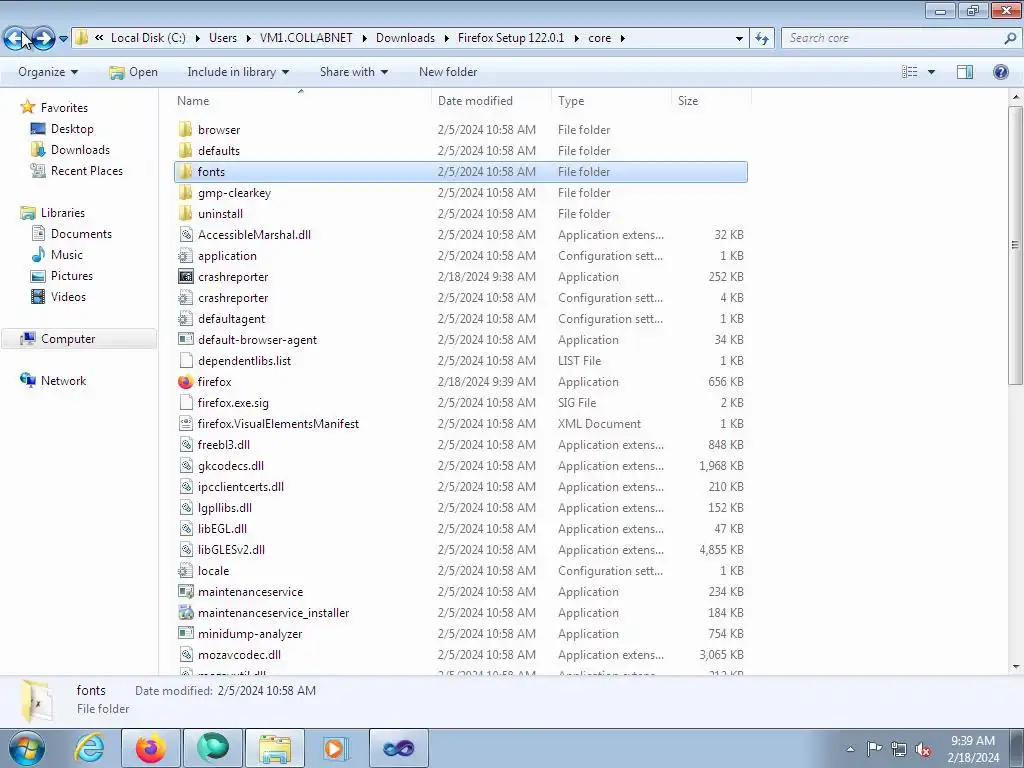Select the maintenanceservice_installer icon
1024x768 pixels.
tap(185, 613)
